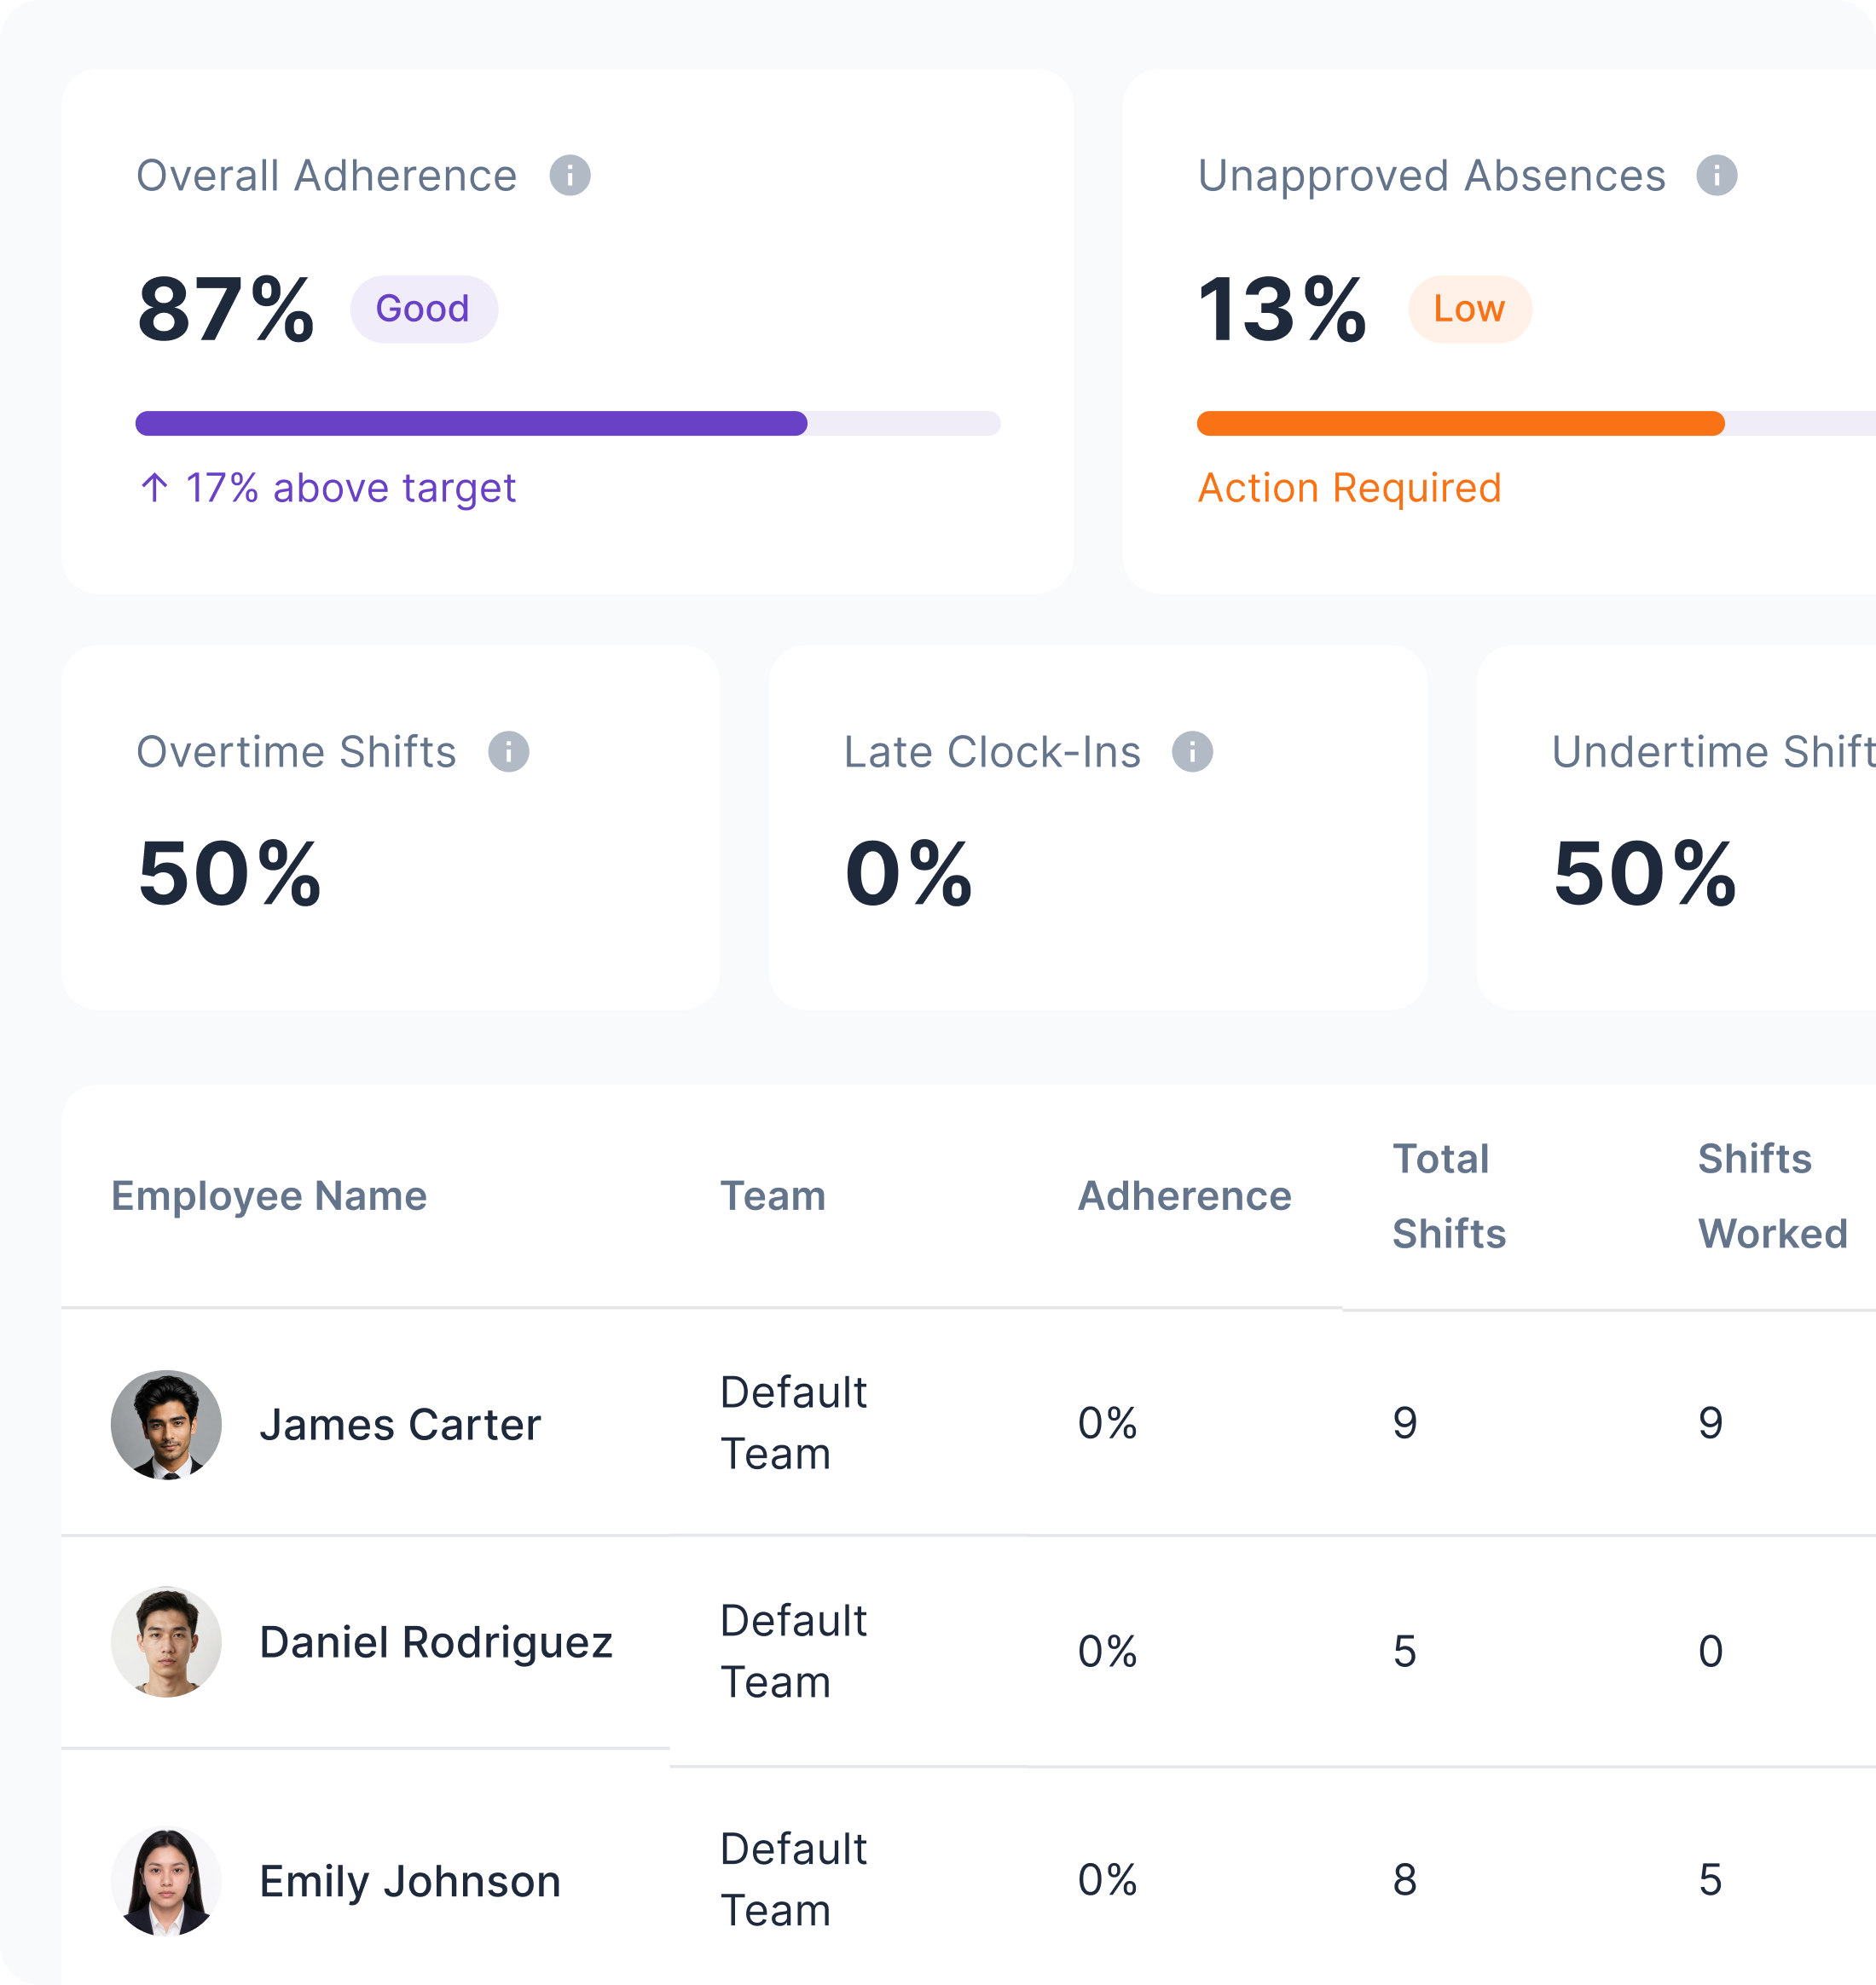The image size is (1876, 1985).
Task: Select the James Carter name
Action: (400, 1425)
